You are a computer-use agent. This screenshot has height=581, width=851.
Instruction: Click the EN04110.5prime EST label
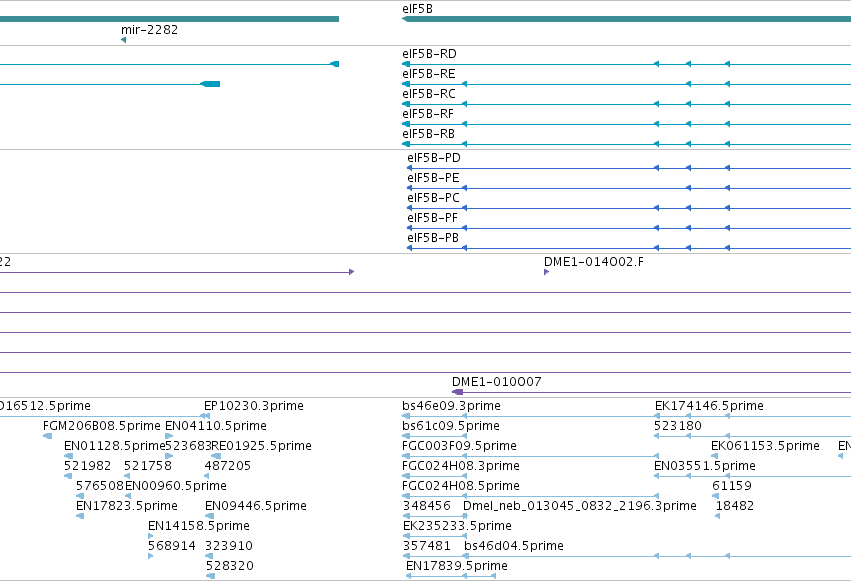[215, 426]
